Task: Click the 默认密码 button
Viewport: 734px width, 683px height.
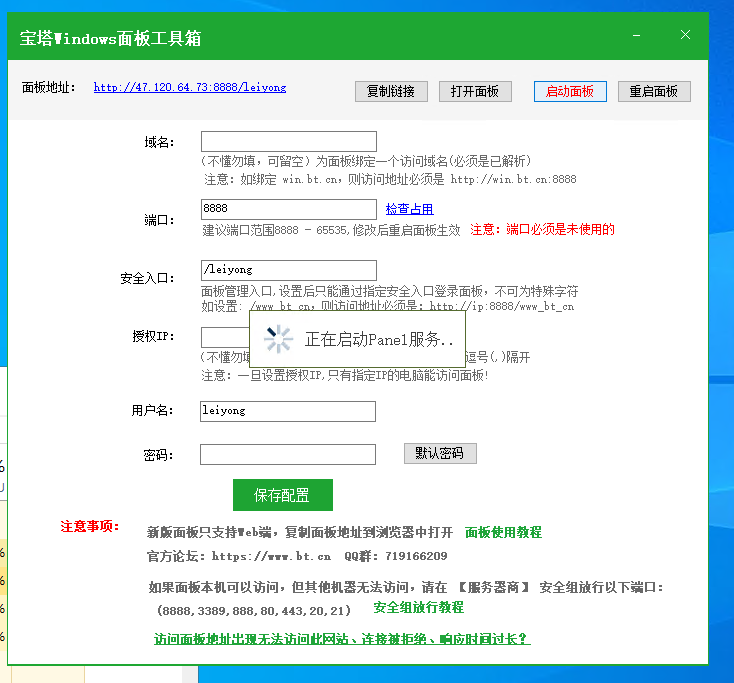Action: (440, 453)
